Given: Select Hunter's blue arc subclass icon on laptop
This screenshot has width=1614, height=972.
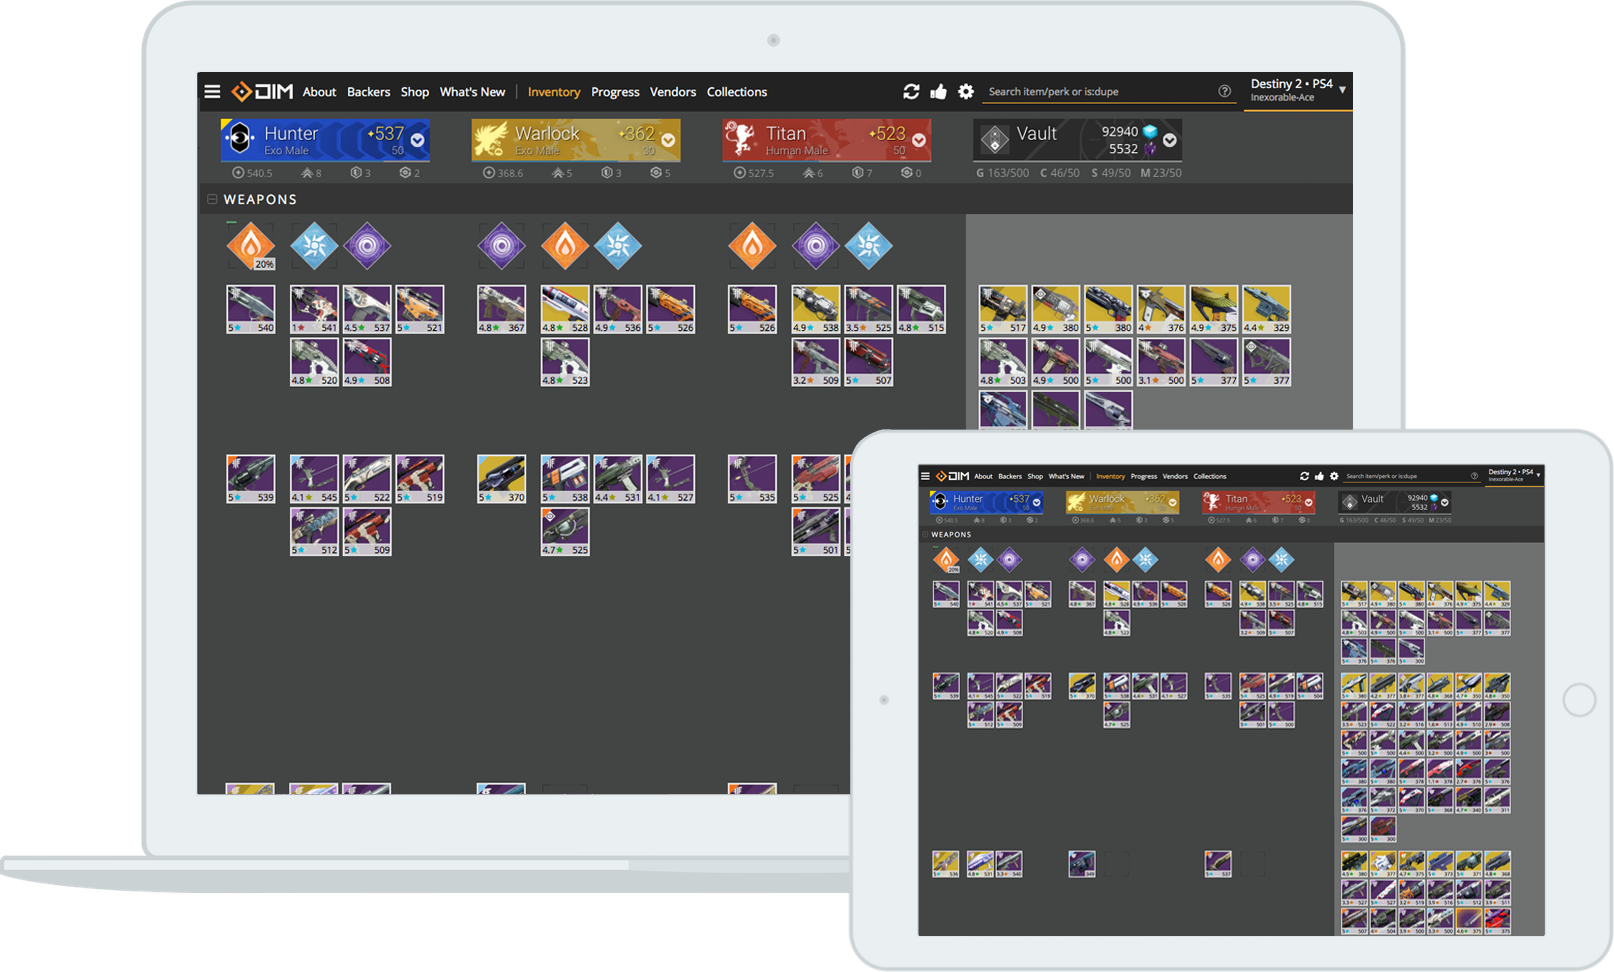Looking at the screenshot, I should point(314,246).
